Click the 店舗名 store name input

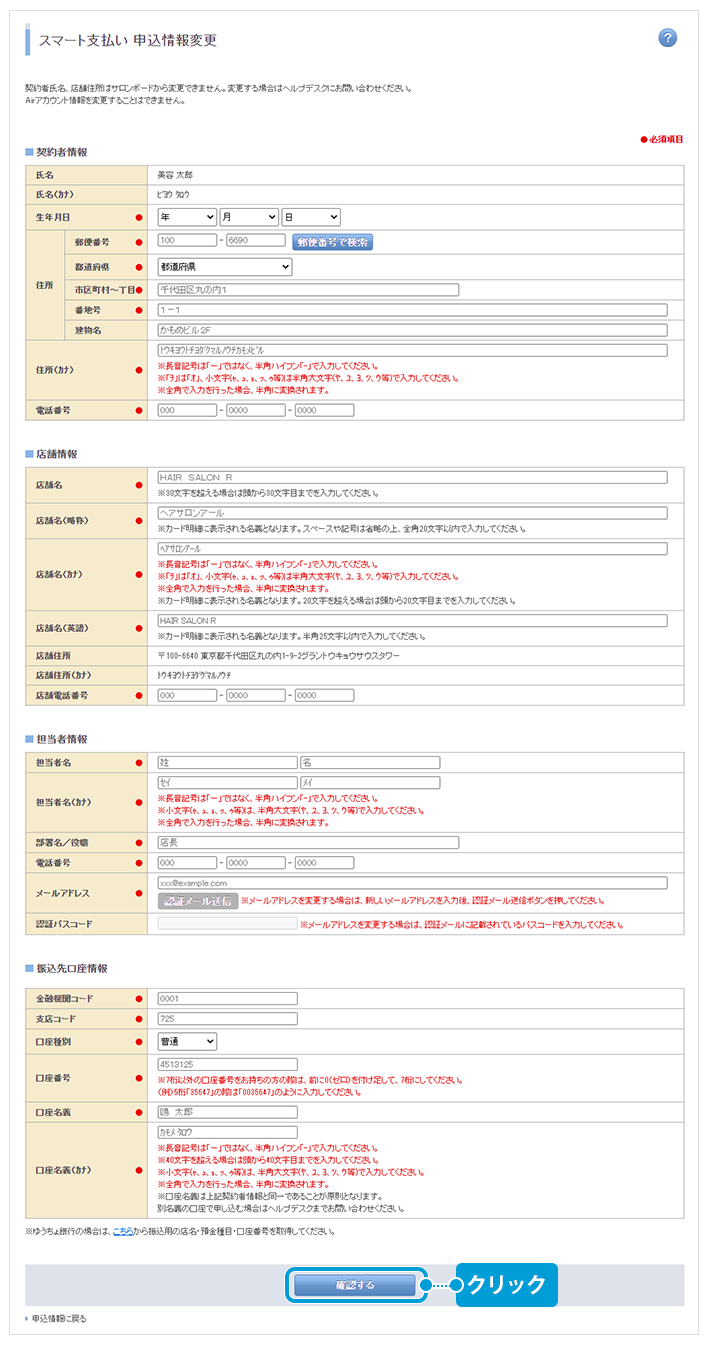coord(412,478)
